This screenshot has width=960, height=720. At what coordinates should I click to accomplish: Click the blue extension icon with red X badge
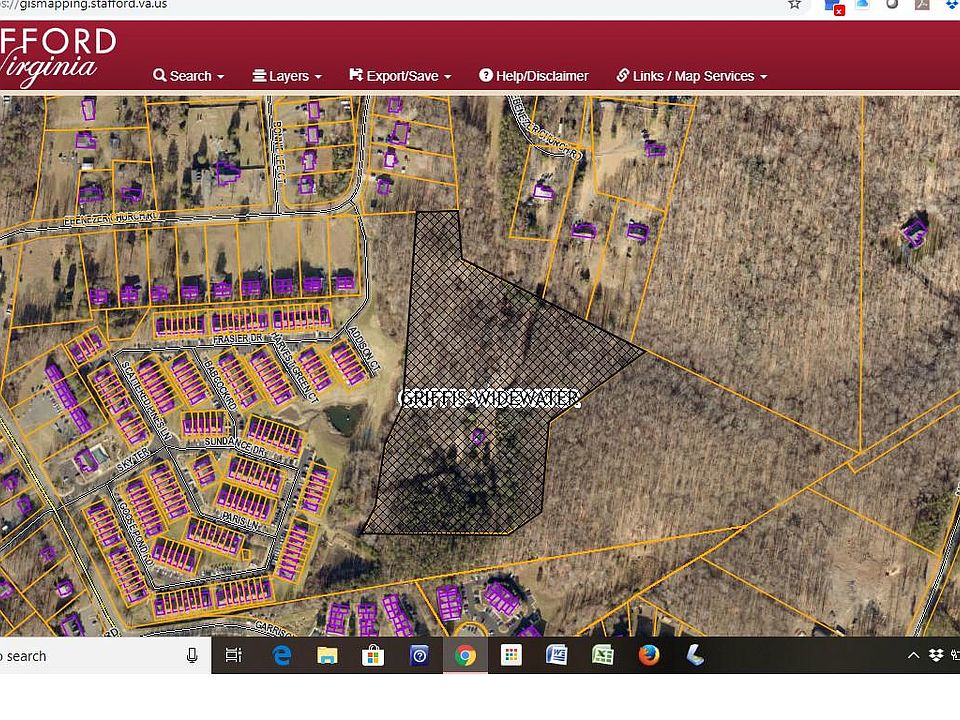tap(834, 6)
